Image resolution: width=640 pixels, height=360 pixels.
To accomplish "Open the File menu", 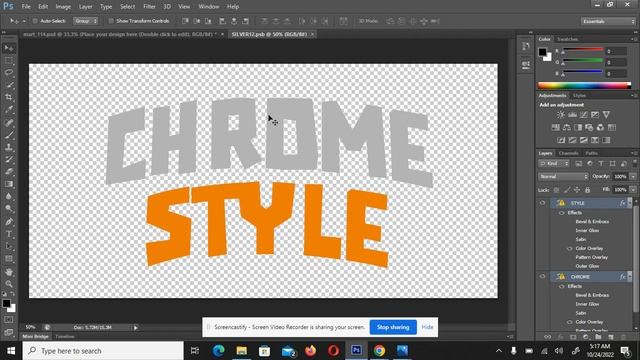I will 26,7.
